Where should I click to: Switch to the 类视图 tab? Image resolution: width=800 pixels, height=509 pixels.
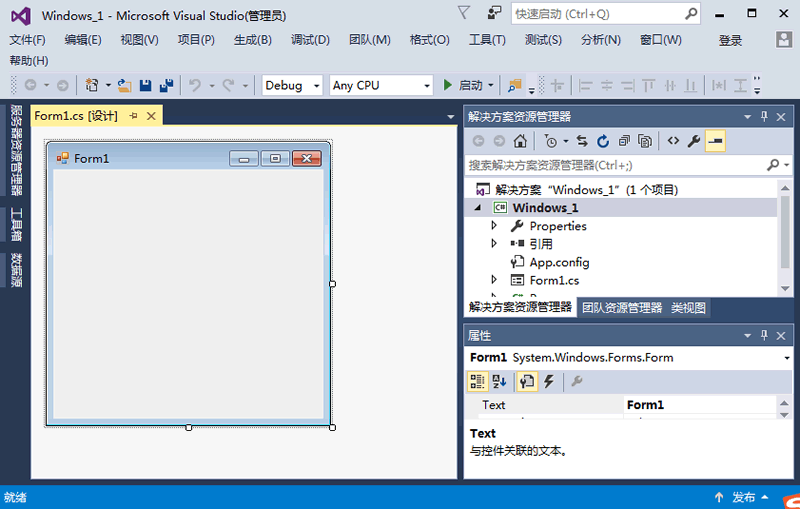[688, 308]
